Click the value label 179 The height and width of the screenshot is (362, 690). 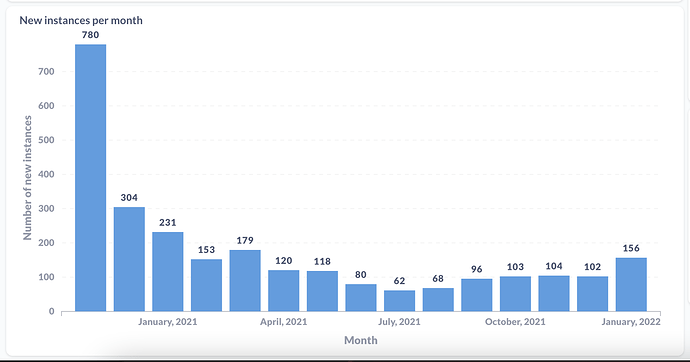[x=245, y=241]
